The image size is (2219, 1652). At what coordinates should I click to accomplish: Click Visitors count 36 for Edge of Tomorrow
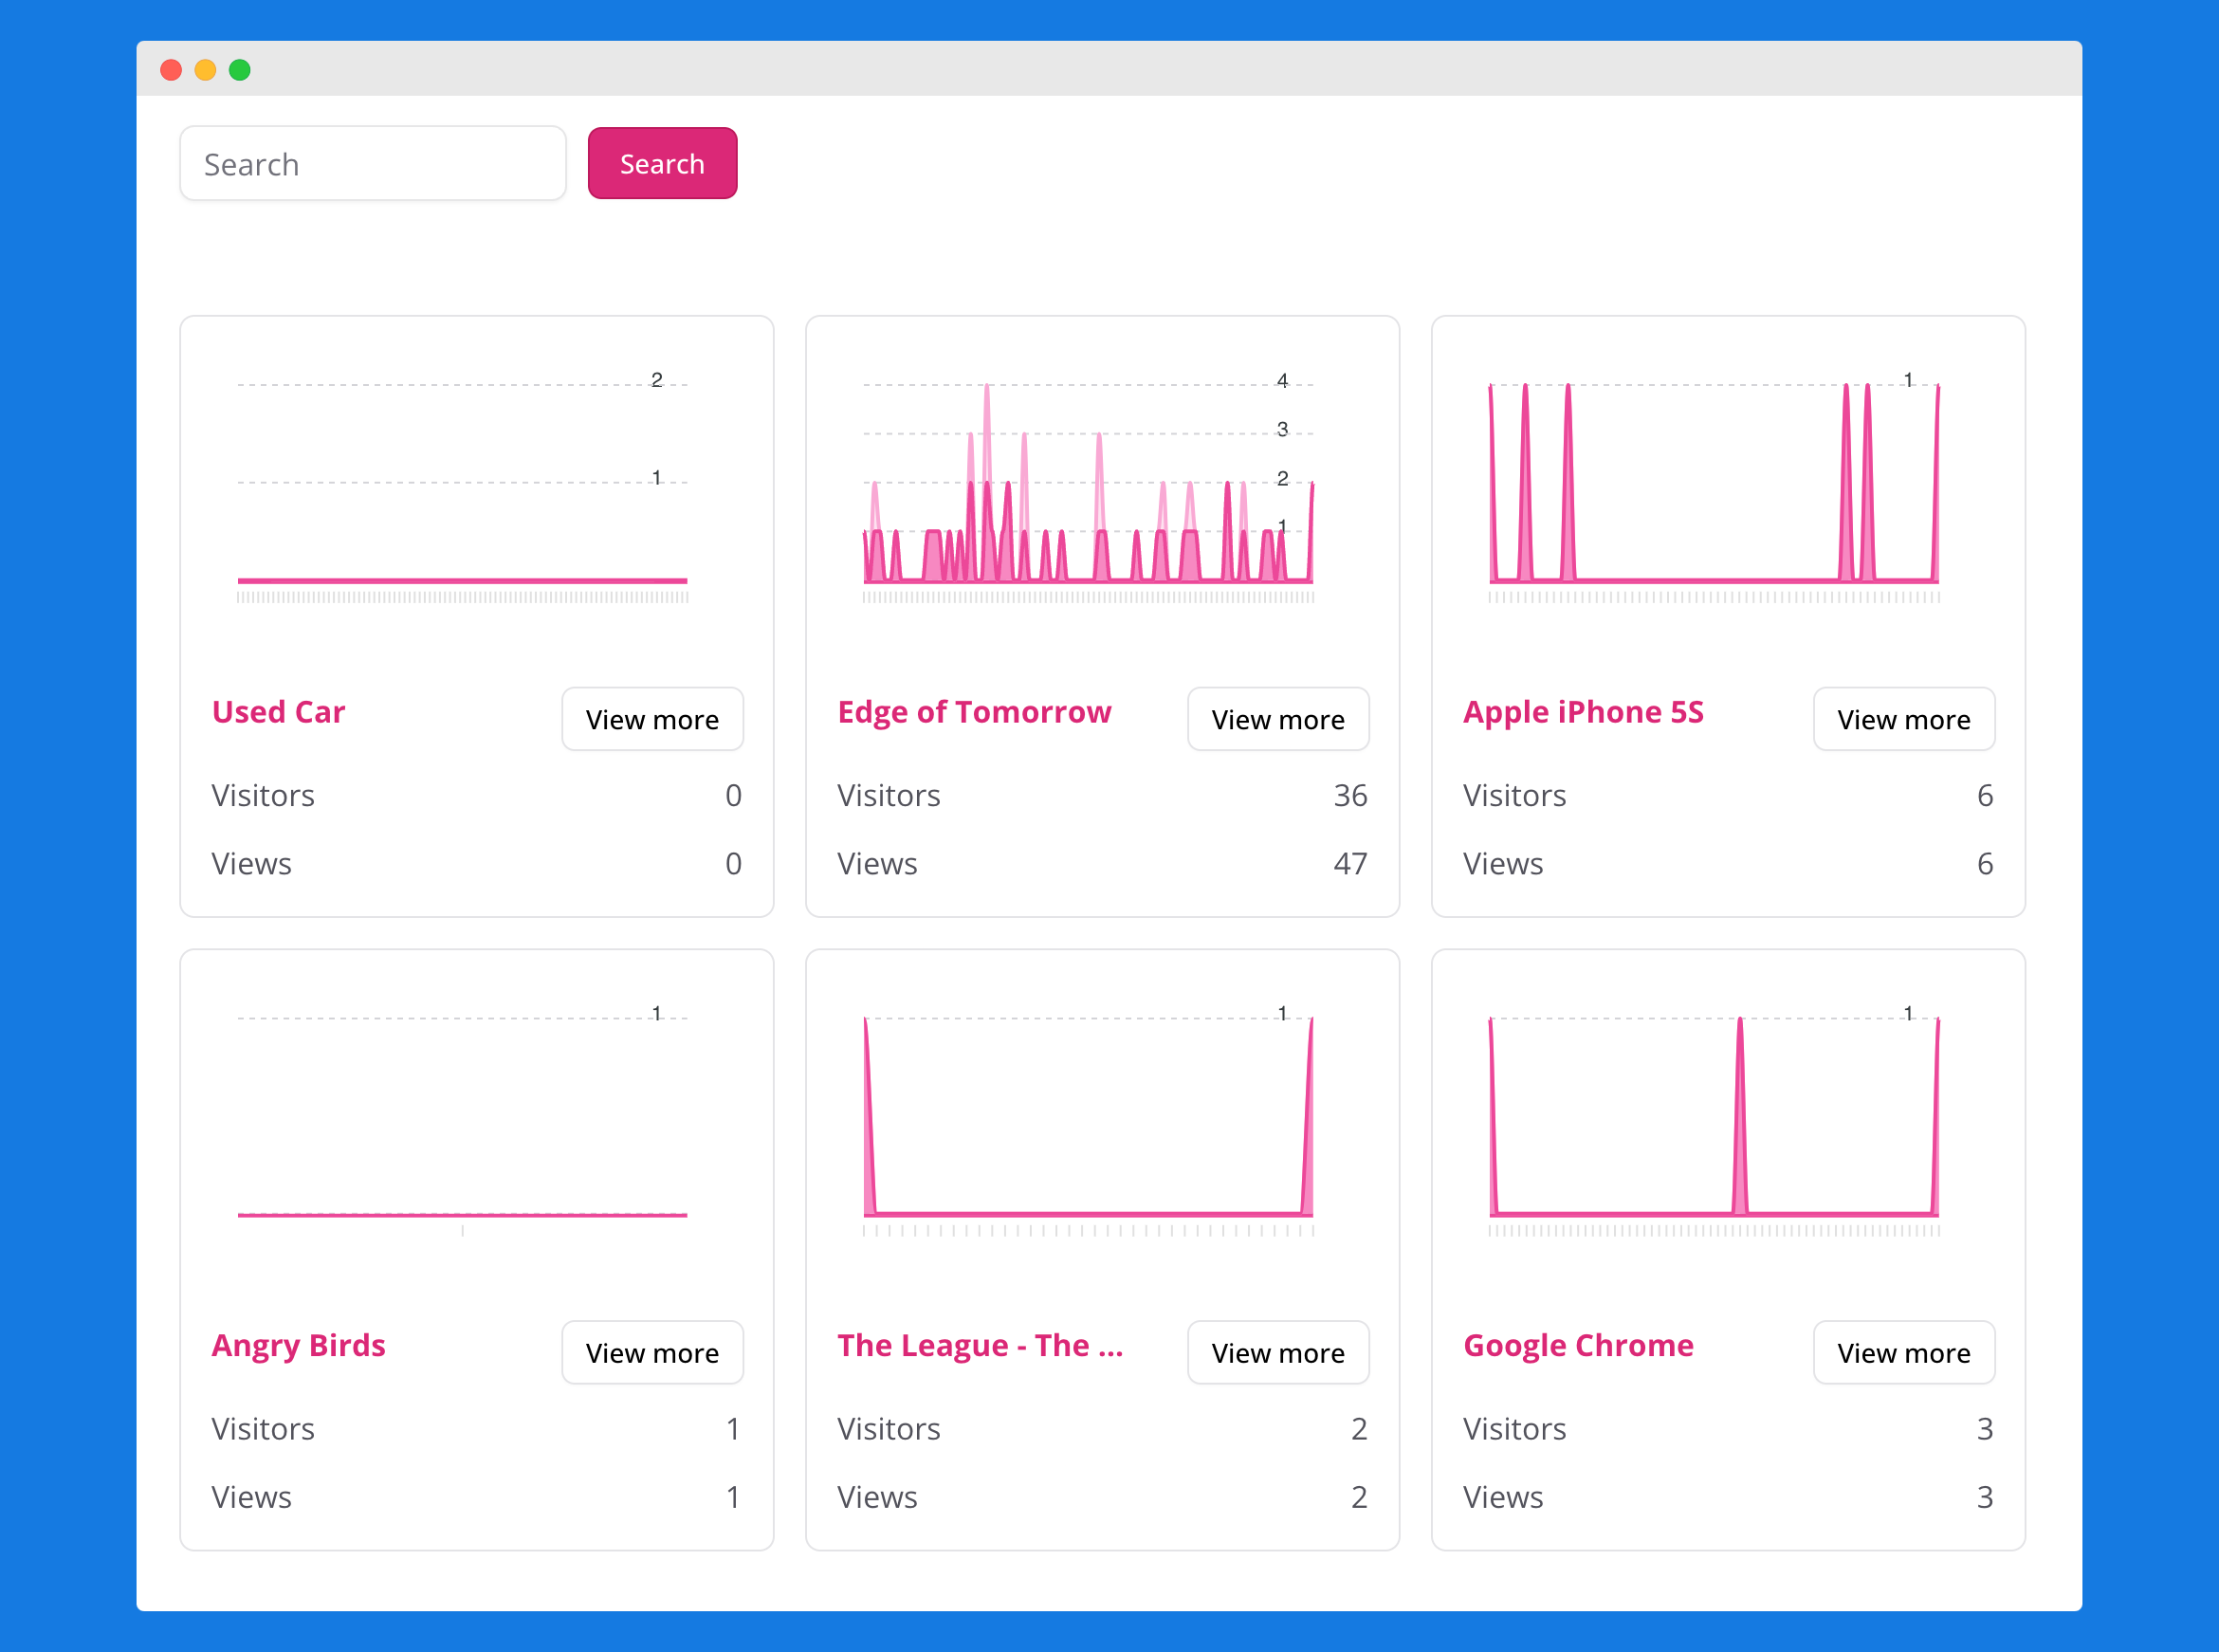[1350, 795]
